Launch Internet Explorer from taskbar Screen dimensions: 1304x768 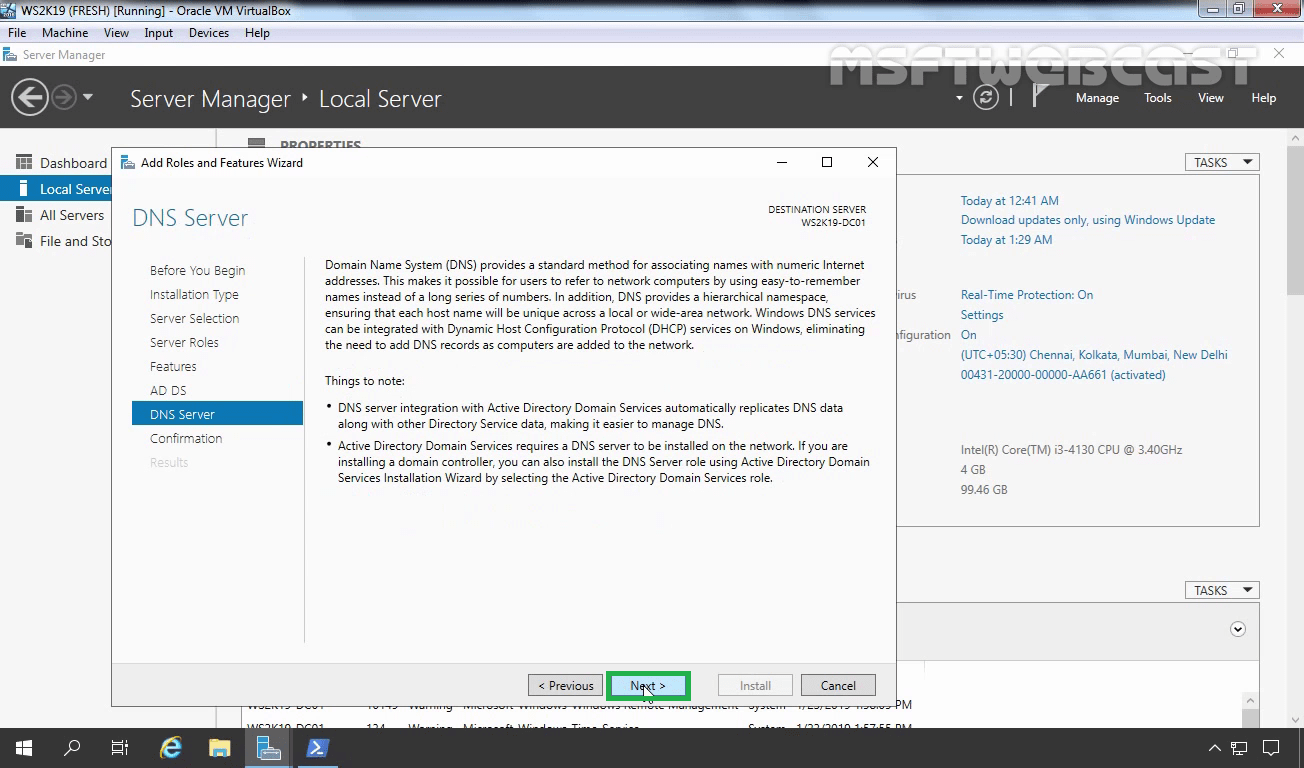coord(171,748)
